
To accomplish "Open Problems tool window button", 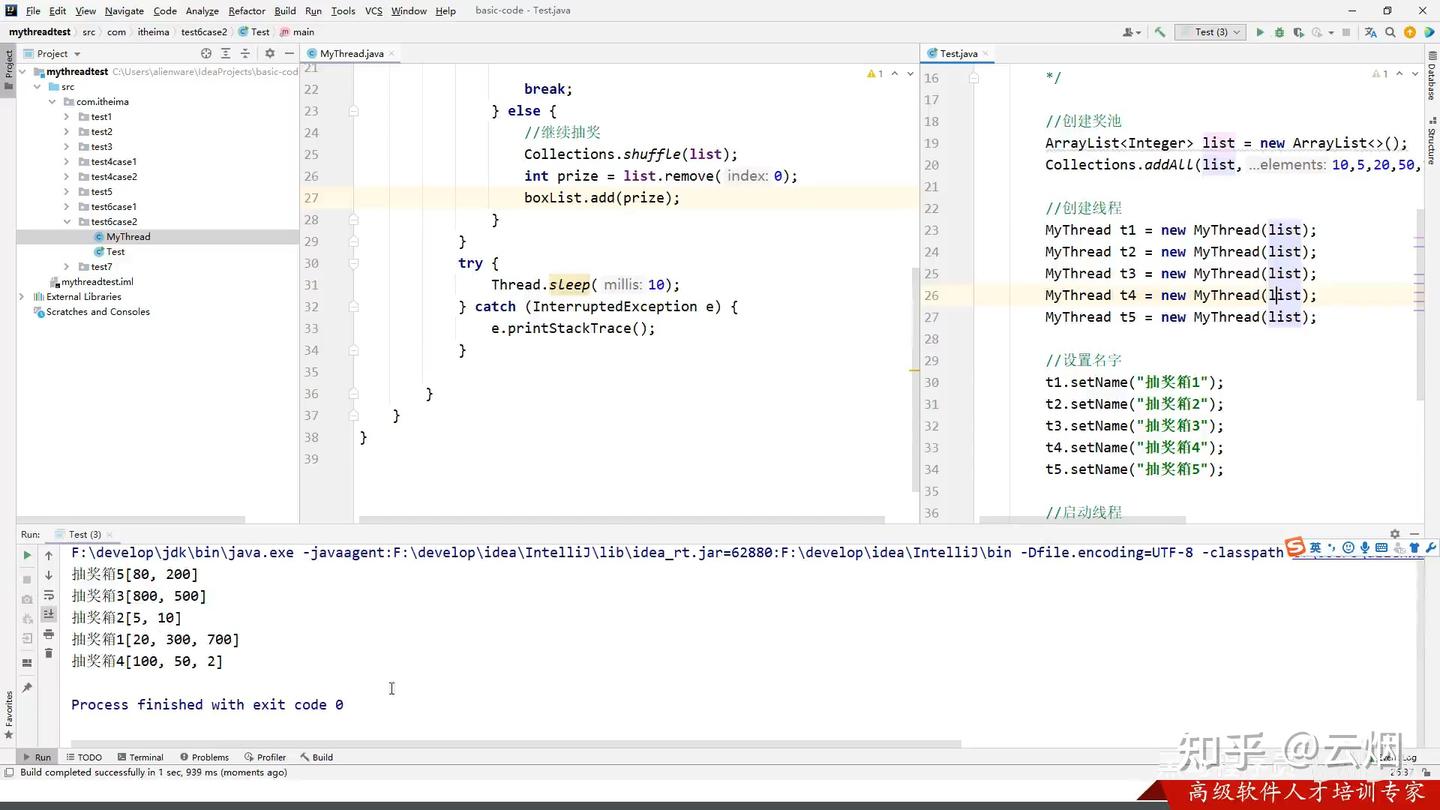I will [204, 757].
